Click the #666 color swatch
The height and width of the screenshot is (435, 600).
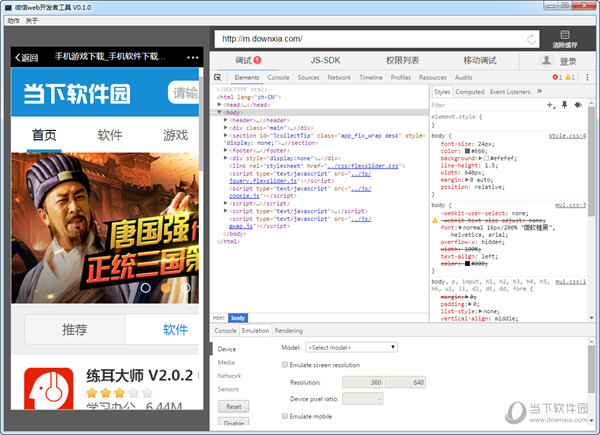(x=467, y=151)
